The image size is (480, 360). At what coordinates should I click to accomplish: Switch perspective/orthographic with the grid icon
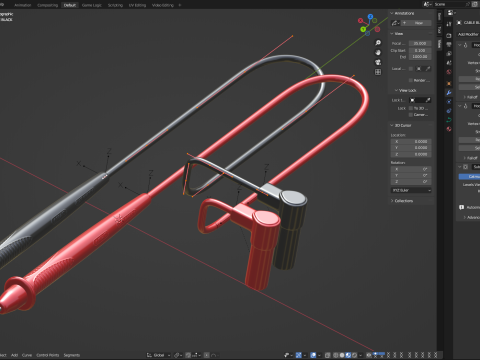click(378, 72)
